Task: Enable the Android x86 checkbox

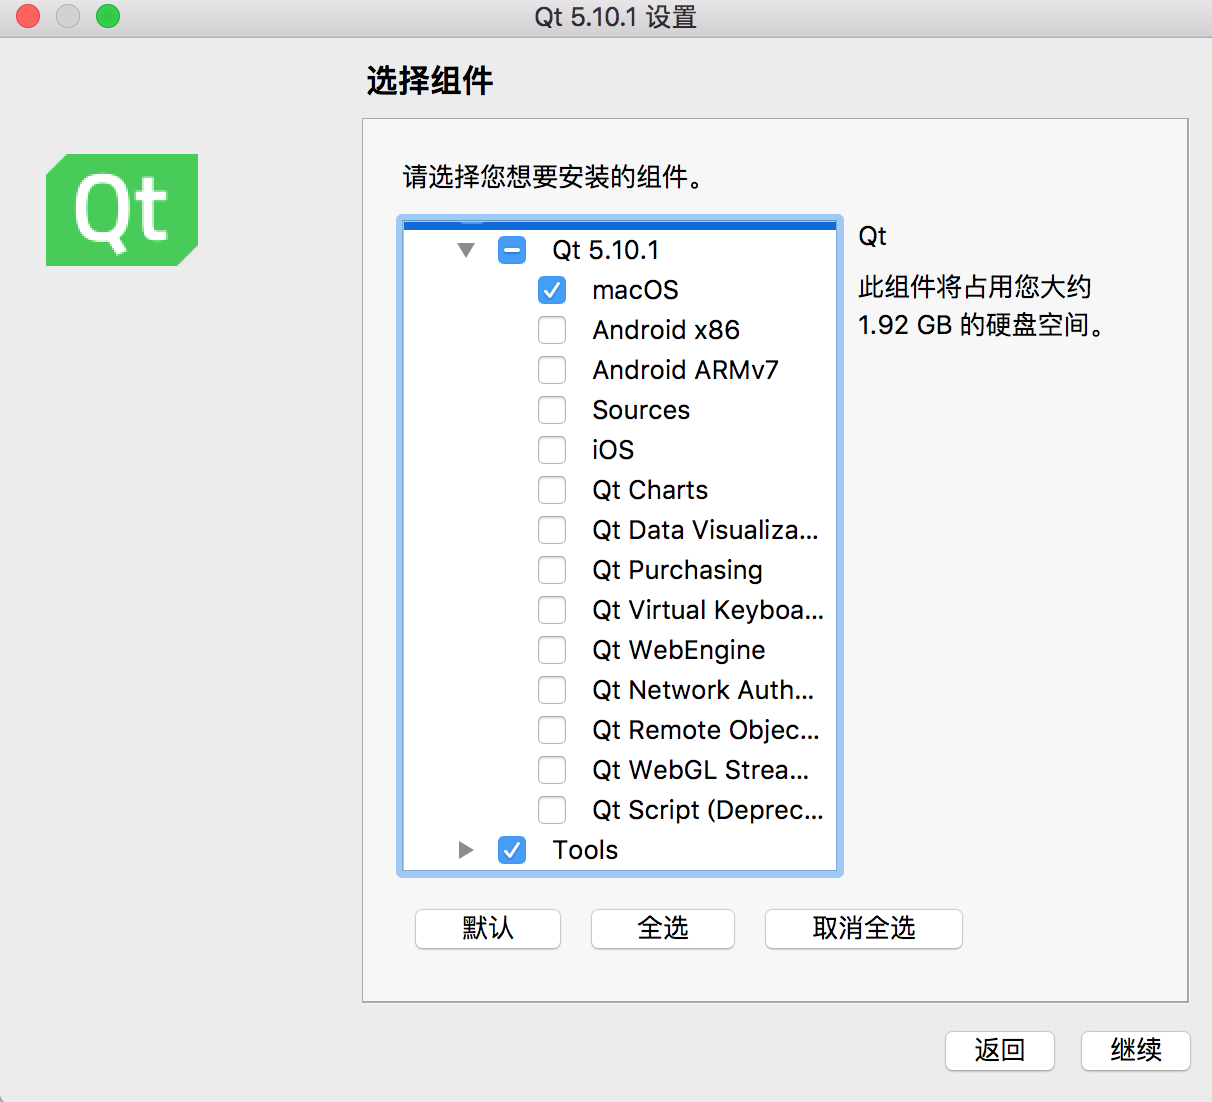Action: [x=552, y=330]
